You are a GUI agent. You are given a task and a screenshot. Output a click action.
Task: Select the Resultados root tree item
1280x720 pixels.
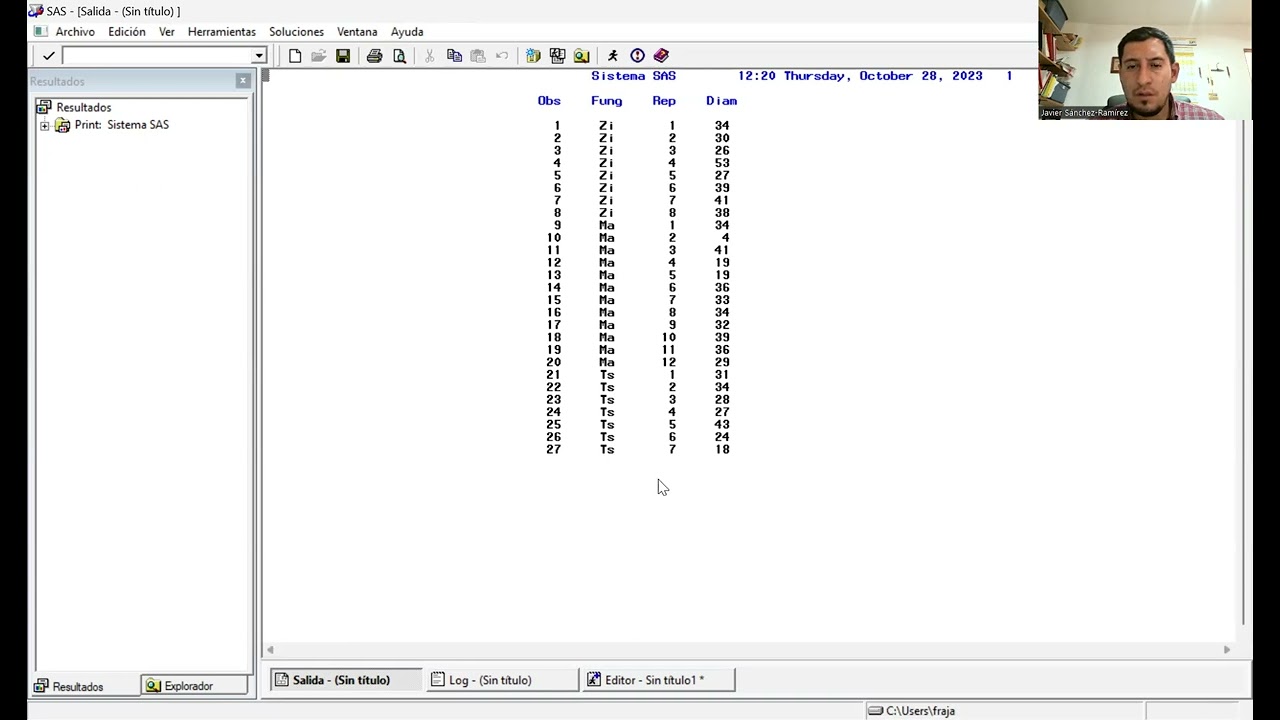84,107
